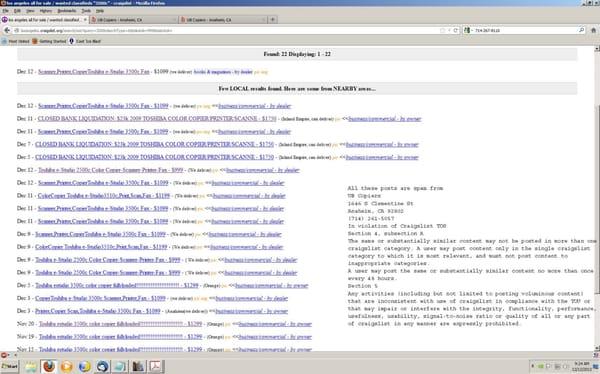The height and width of the screenshot is (374, 600).
Task: Open the taskbar icon left of PDF reader
Action: [x=138, y=366]
